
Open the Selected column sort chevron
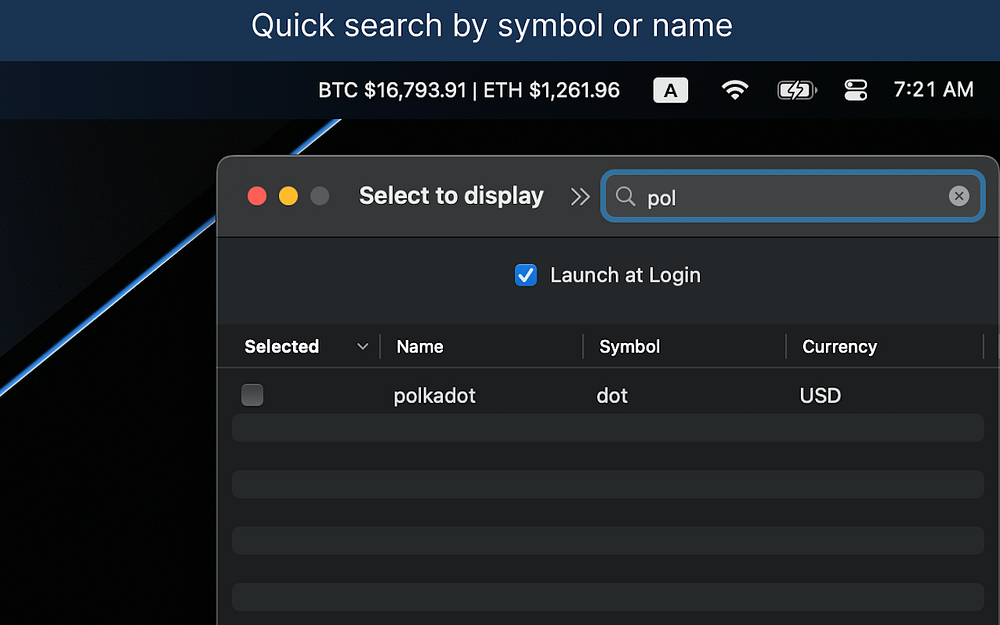coord(362,347)
